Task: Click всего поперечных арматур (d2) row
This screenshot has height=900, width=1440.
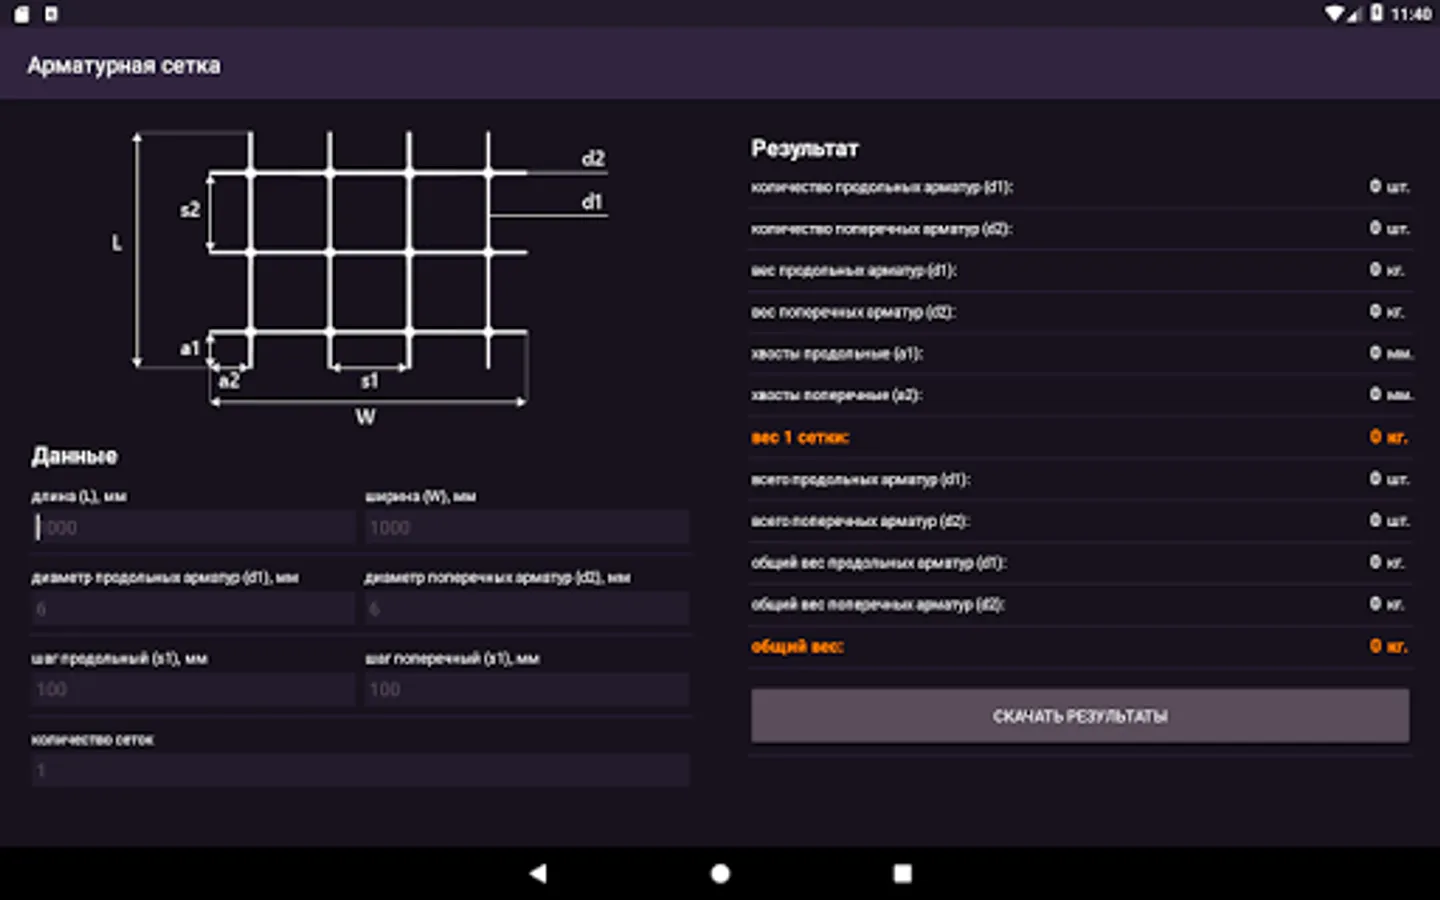Action: pos(1080,521)
